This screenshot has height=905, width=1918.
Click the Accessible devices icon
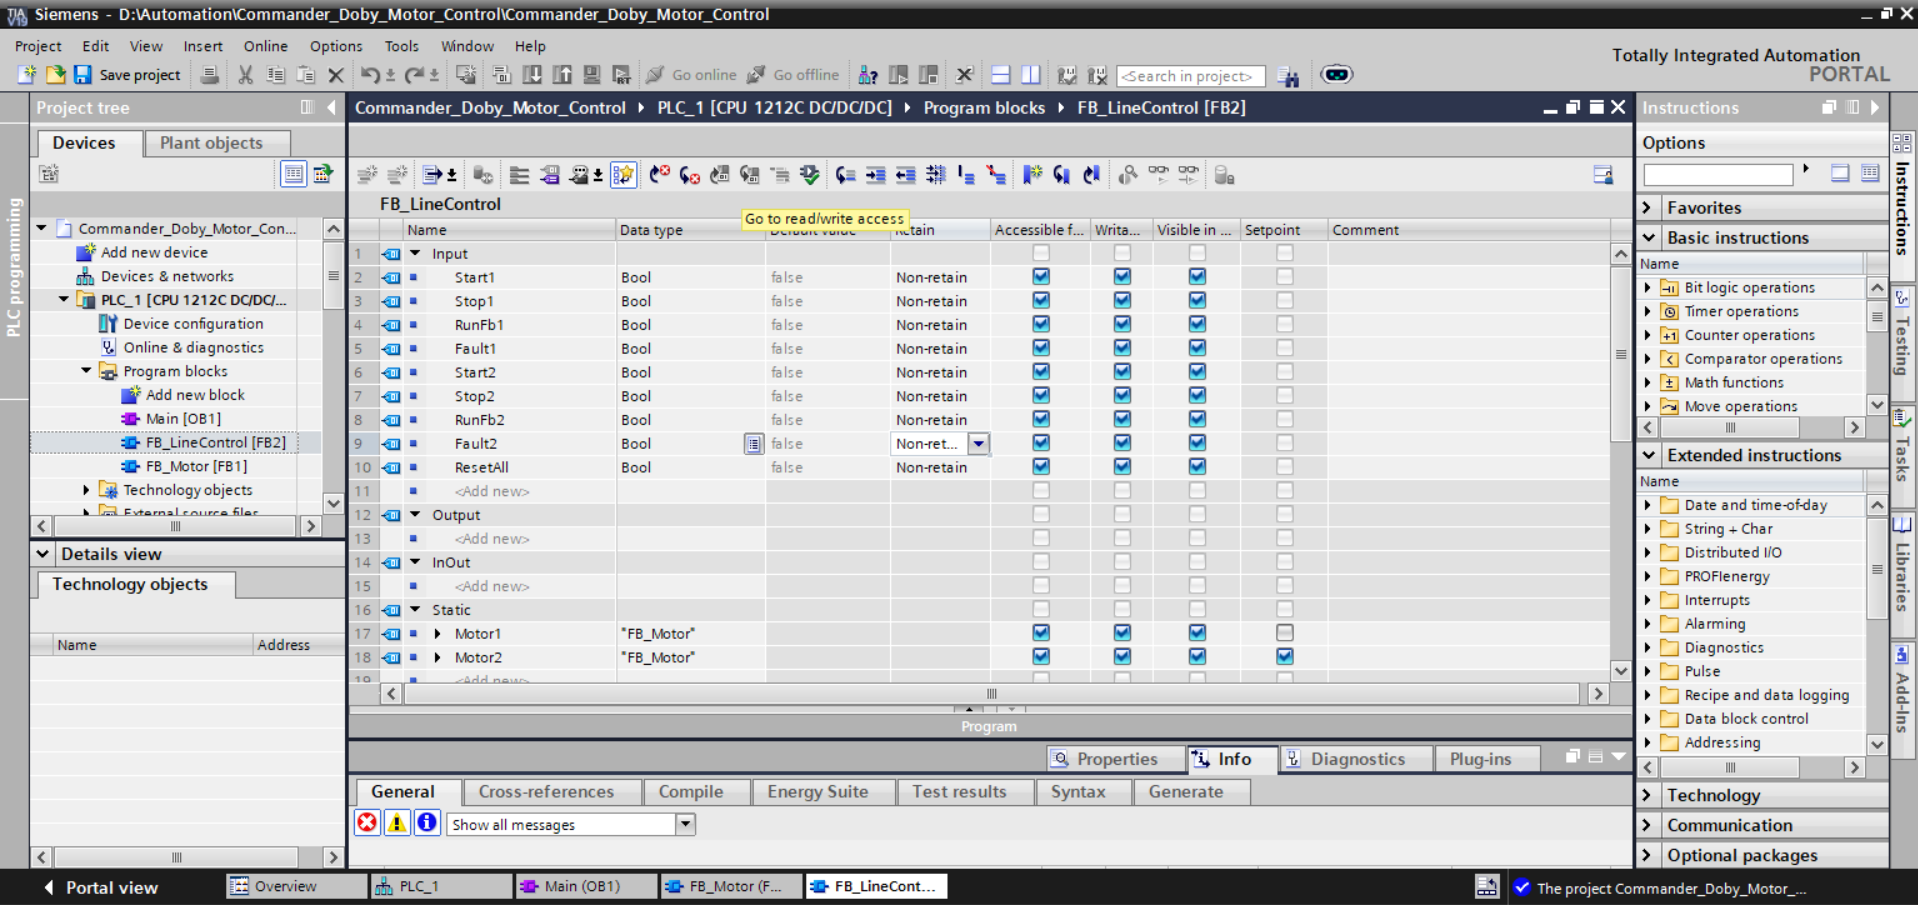(x=868, y=75)
